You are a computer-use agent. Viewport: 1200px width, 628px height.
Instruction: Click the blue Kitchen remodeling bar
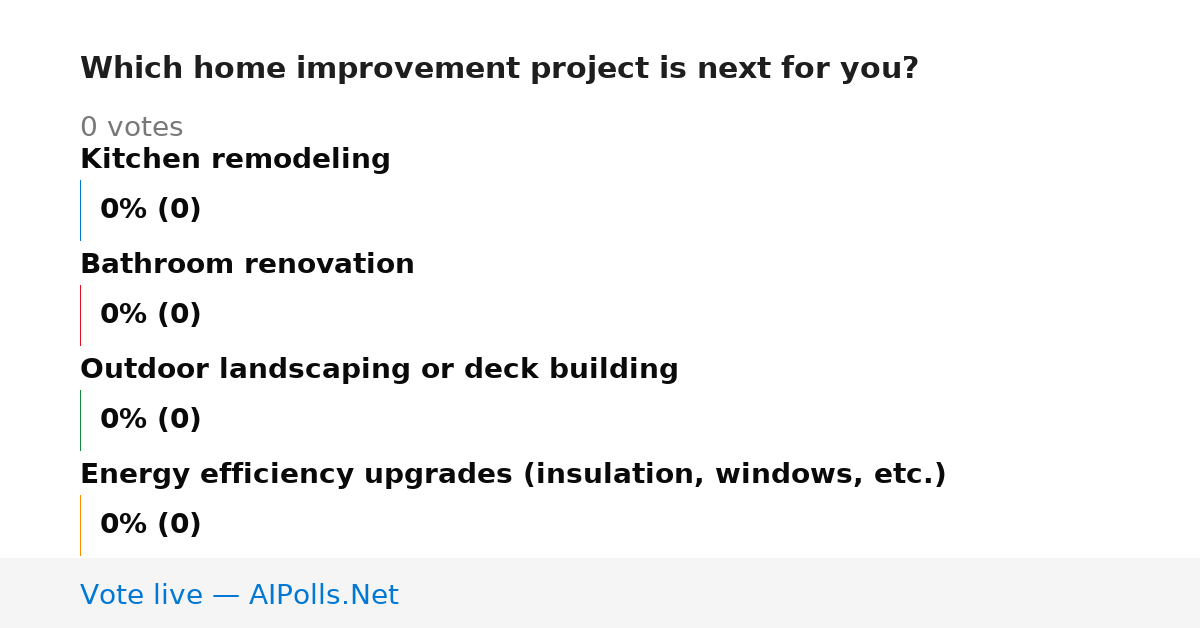(80, 210)
